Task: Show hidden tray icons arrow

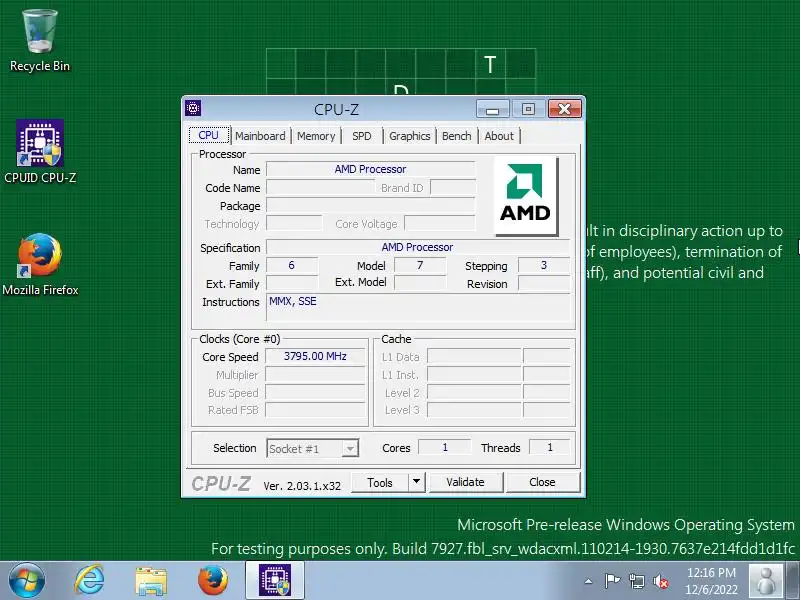Action: (588, 581)
